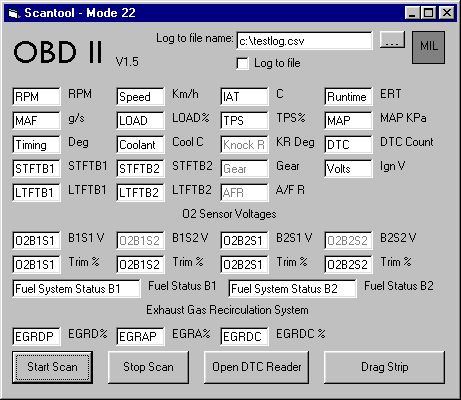Stop scanning with Stop Scan button
The width and height of the screenshot is (461, 400).
[x=148, y=367]
